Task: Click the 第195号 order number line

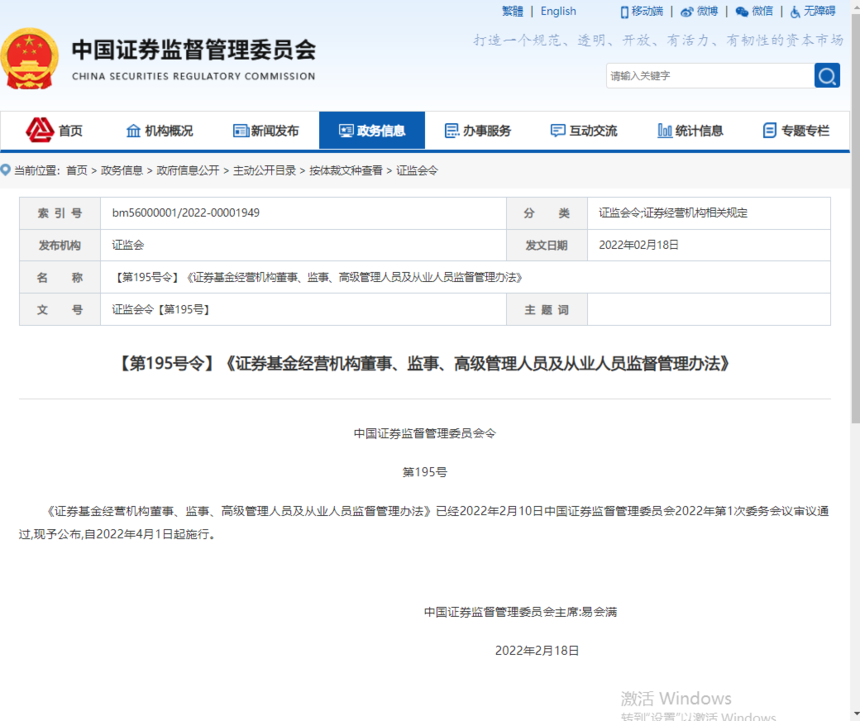Action: [x=425, y=472]
